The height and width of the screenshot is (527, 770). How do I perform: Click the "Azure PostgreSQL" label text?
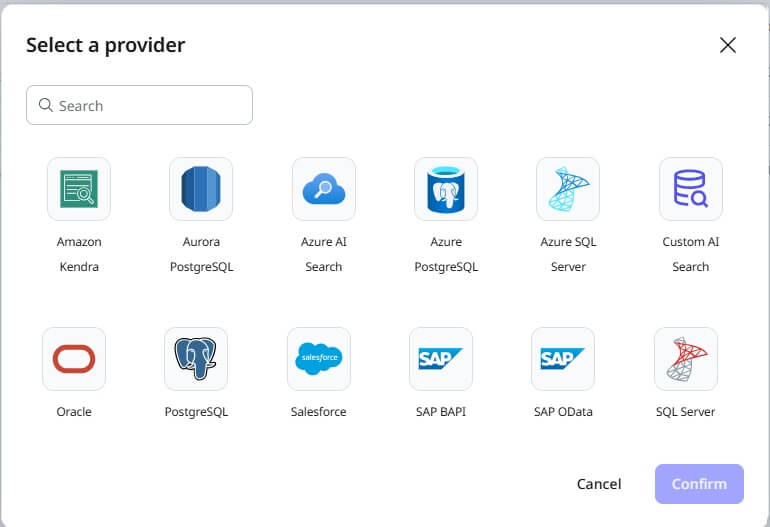(x=446, y=254)
